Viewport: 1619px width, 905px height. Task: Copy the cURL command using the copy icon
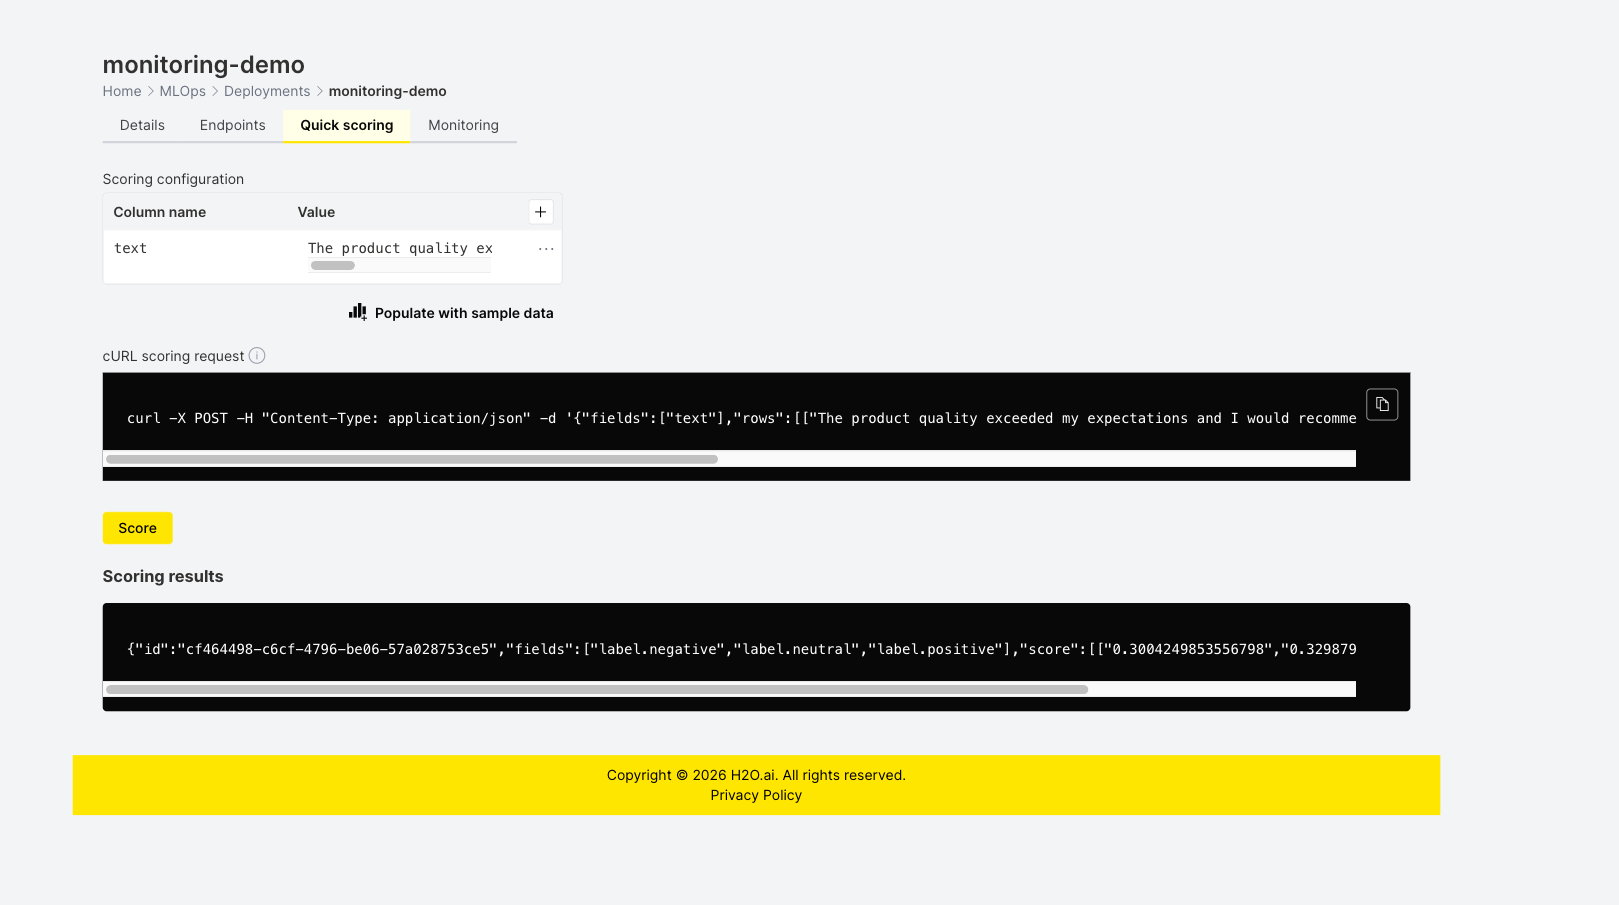(1382, 404)
